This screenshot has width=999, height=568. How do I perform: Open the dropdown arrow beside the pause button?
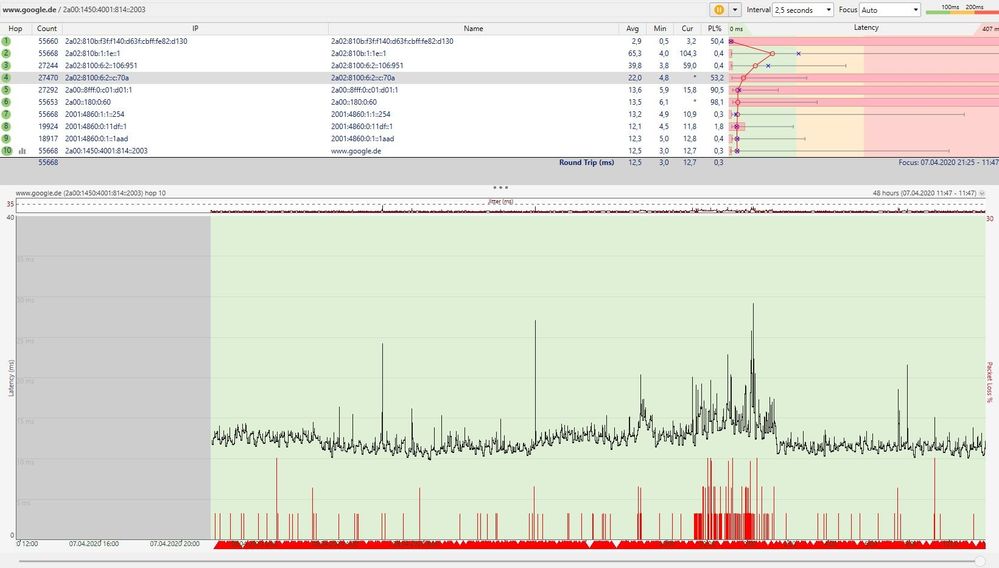pos(736,9)
